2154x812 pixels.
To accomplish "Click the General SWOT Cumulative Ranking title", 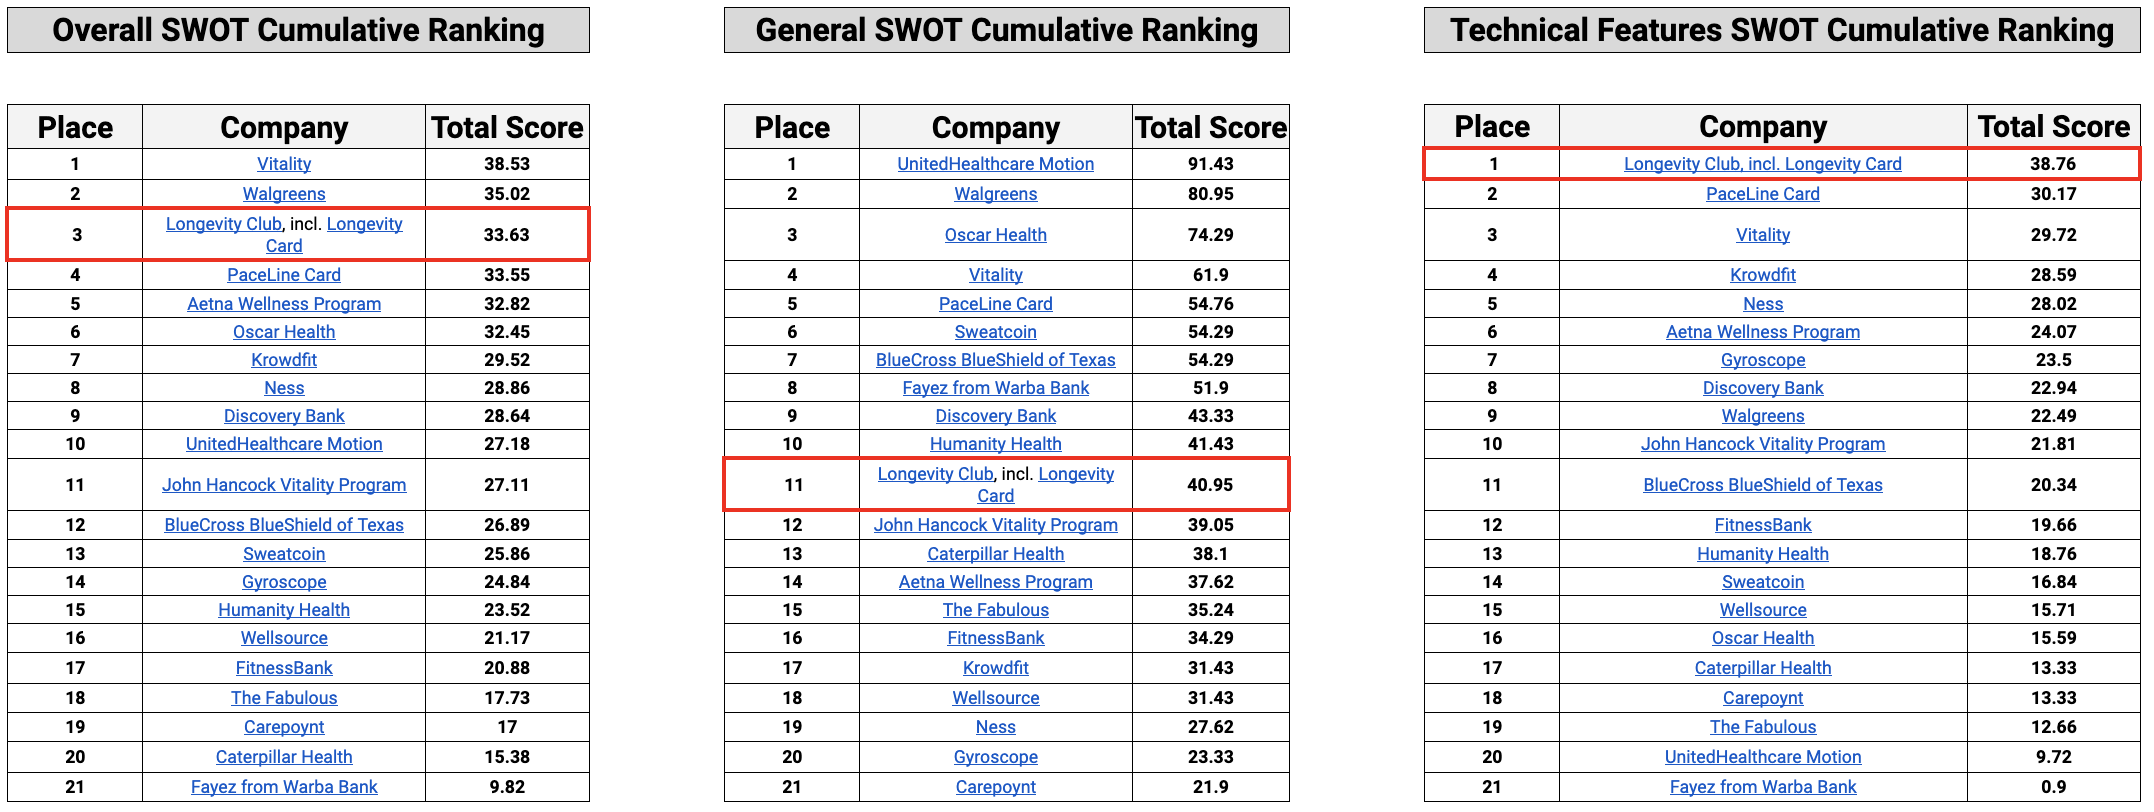I will 1006,30.
